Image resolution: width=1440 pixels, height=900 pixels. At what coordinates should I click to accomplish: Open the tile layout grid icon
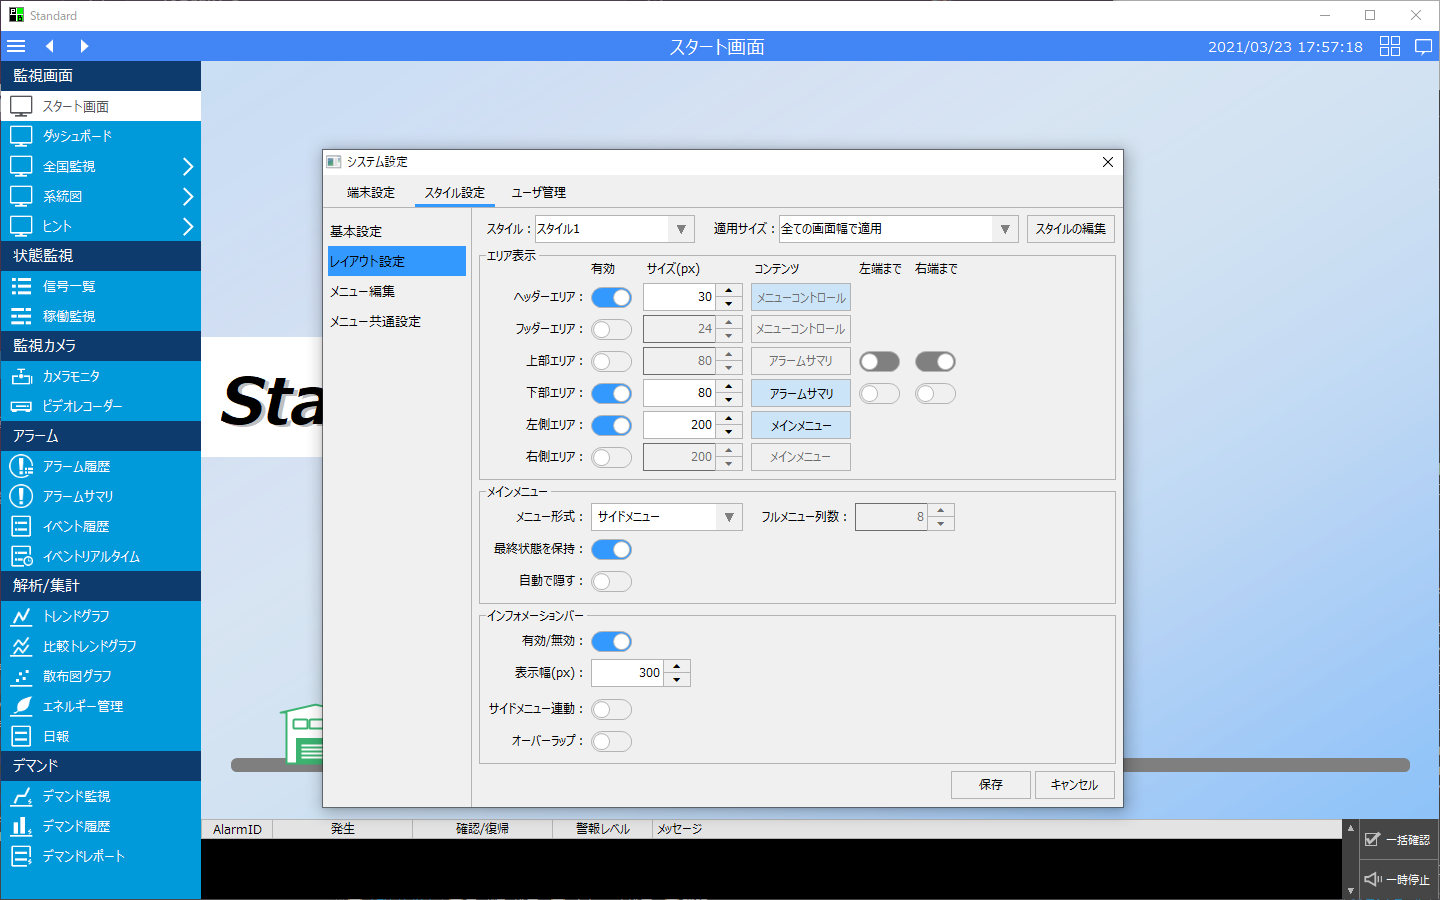[1390, 46]
